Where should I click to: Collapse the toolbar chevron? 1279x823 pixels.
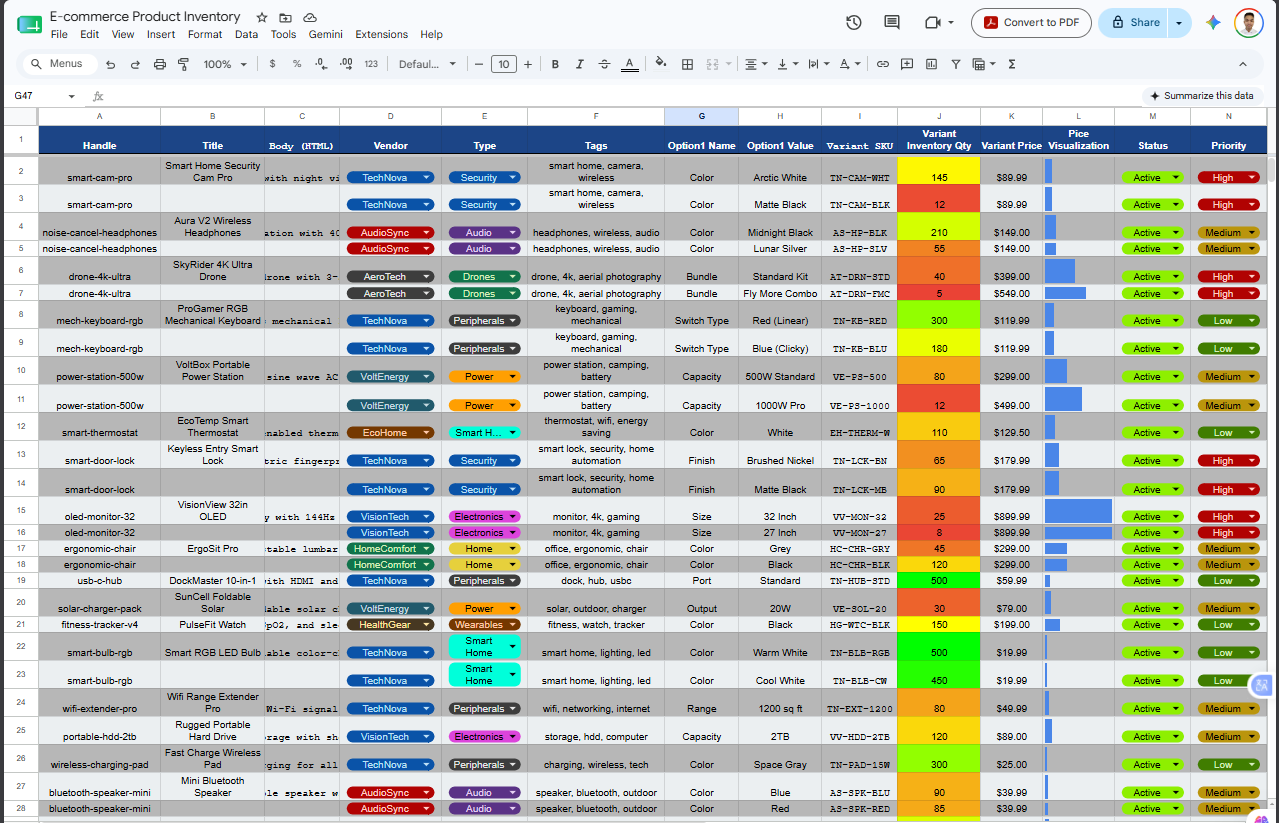click(1243, 64)
